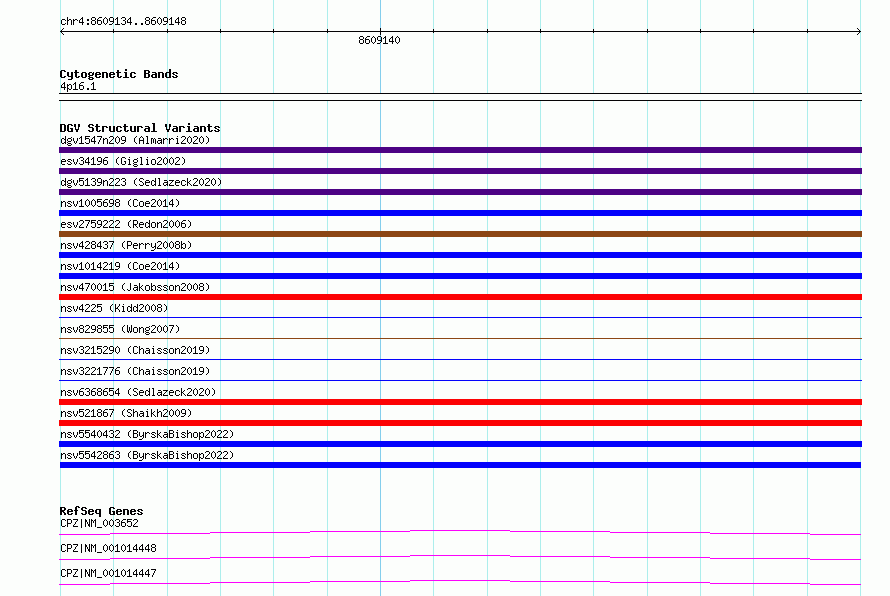Click nsv829855 (Wong2007) label
The height and width of the screenshot is (596, 890).
[120, 329]
